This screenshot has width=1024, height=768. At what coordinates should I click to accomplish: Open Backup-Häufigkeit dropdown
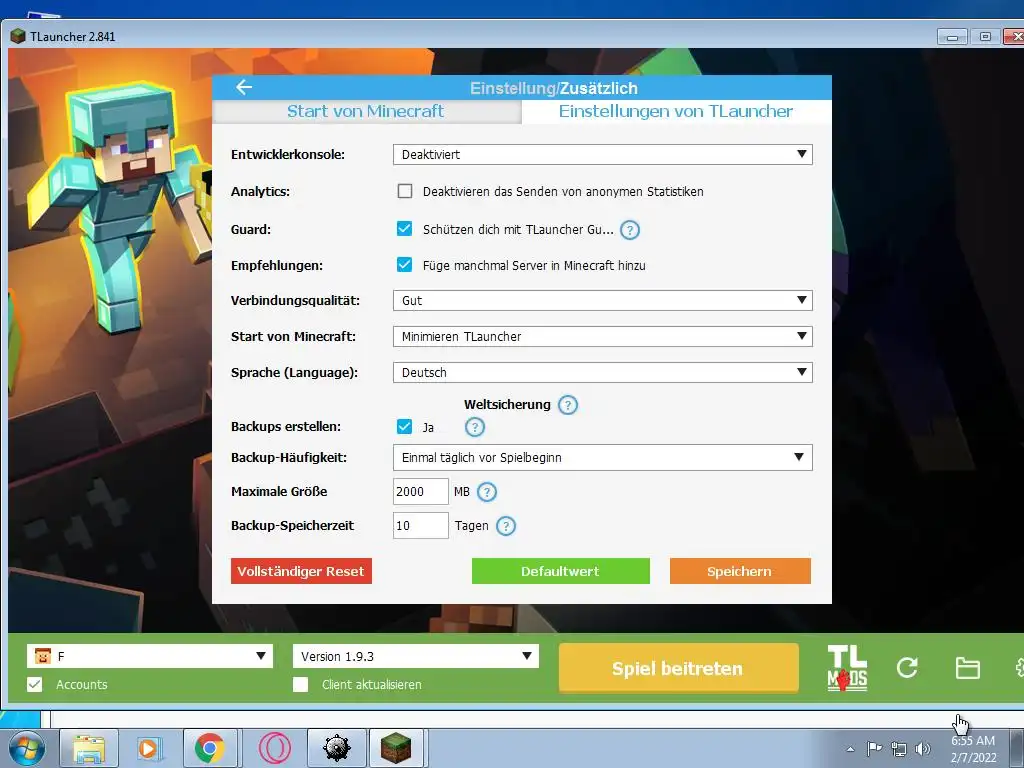tap(603, 457)
